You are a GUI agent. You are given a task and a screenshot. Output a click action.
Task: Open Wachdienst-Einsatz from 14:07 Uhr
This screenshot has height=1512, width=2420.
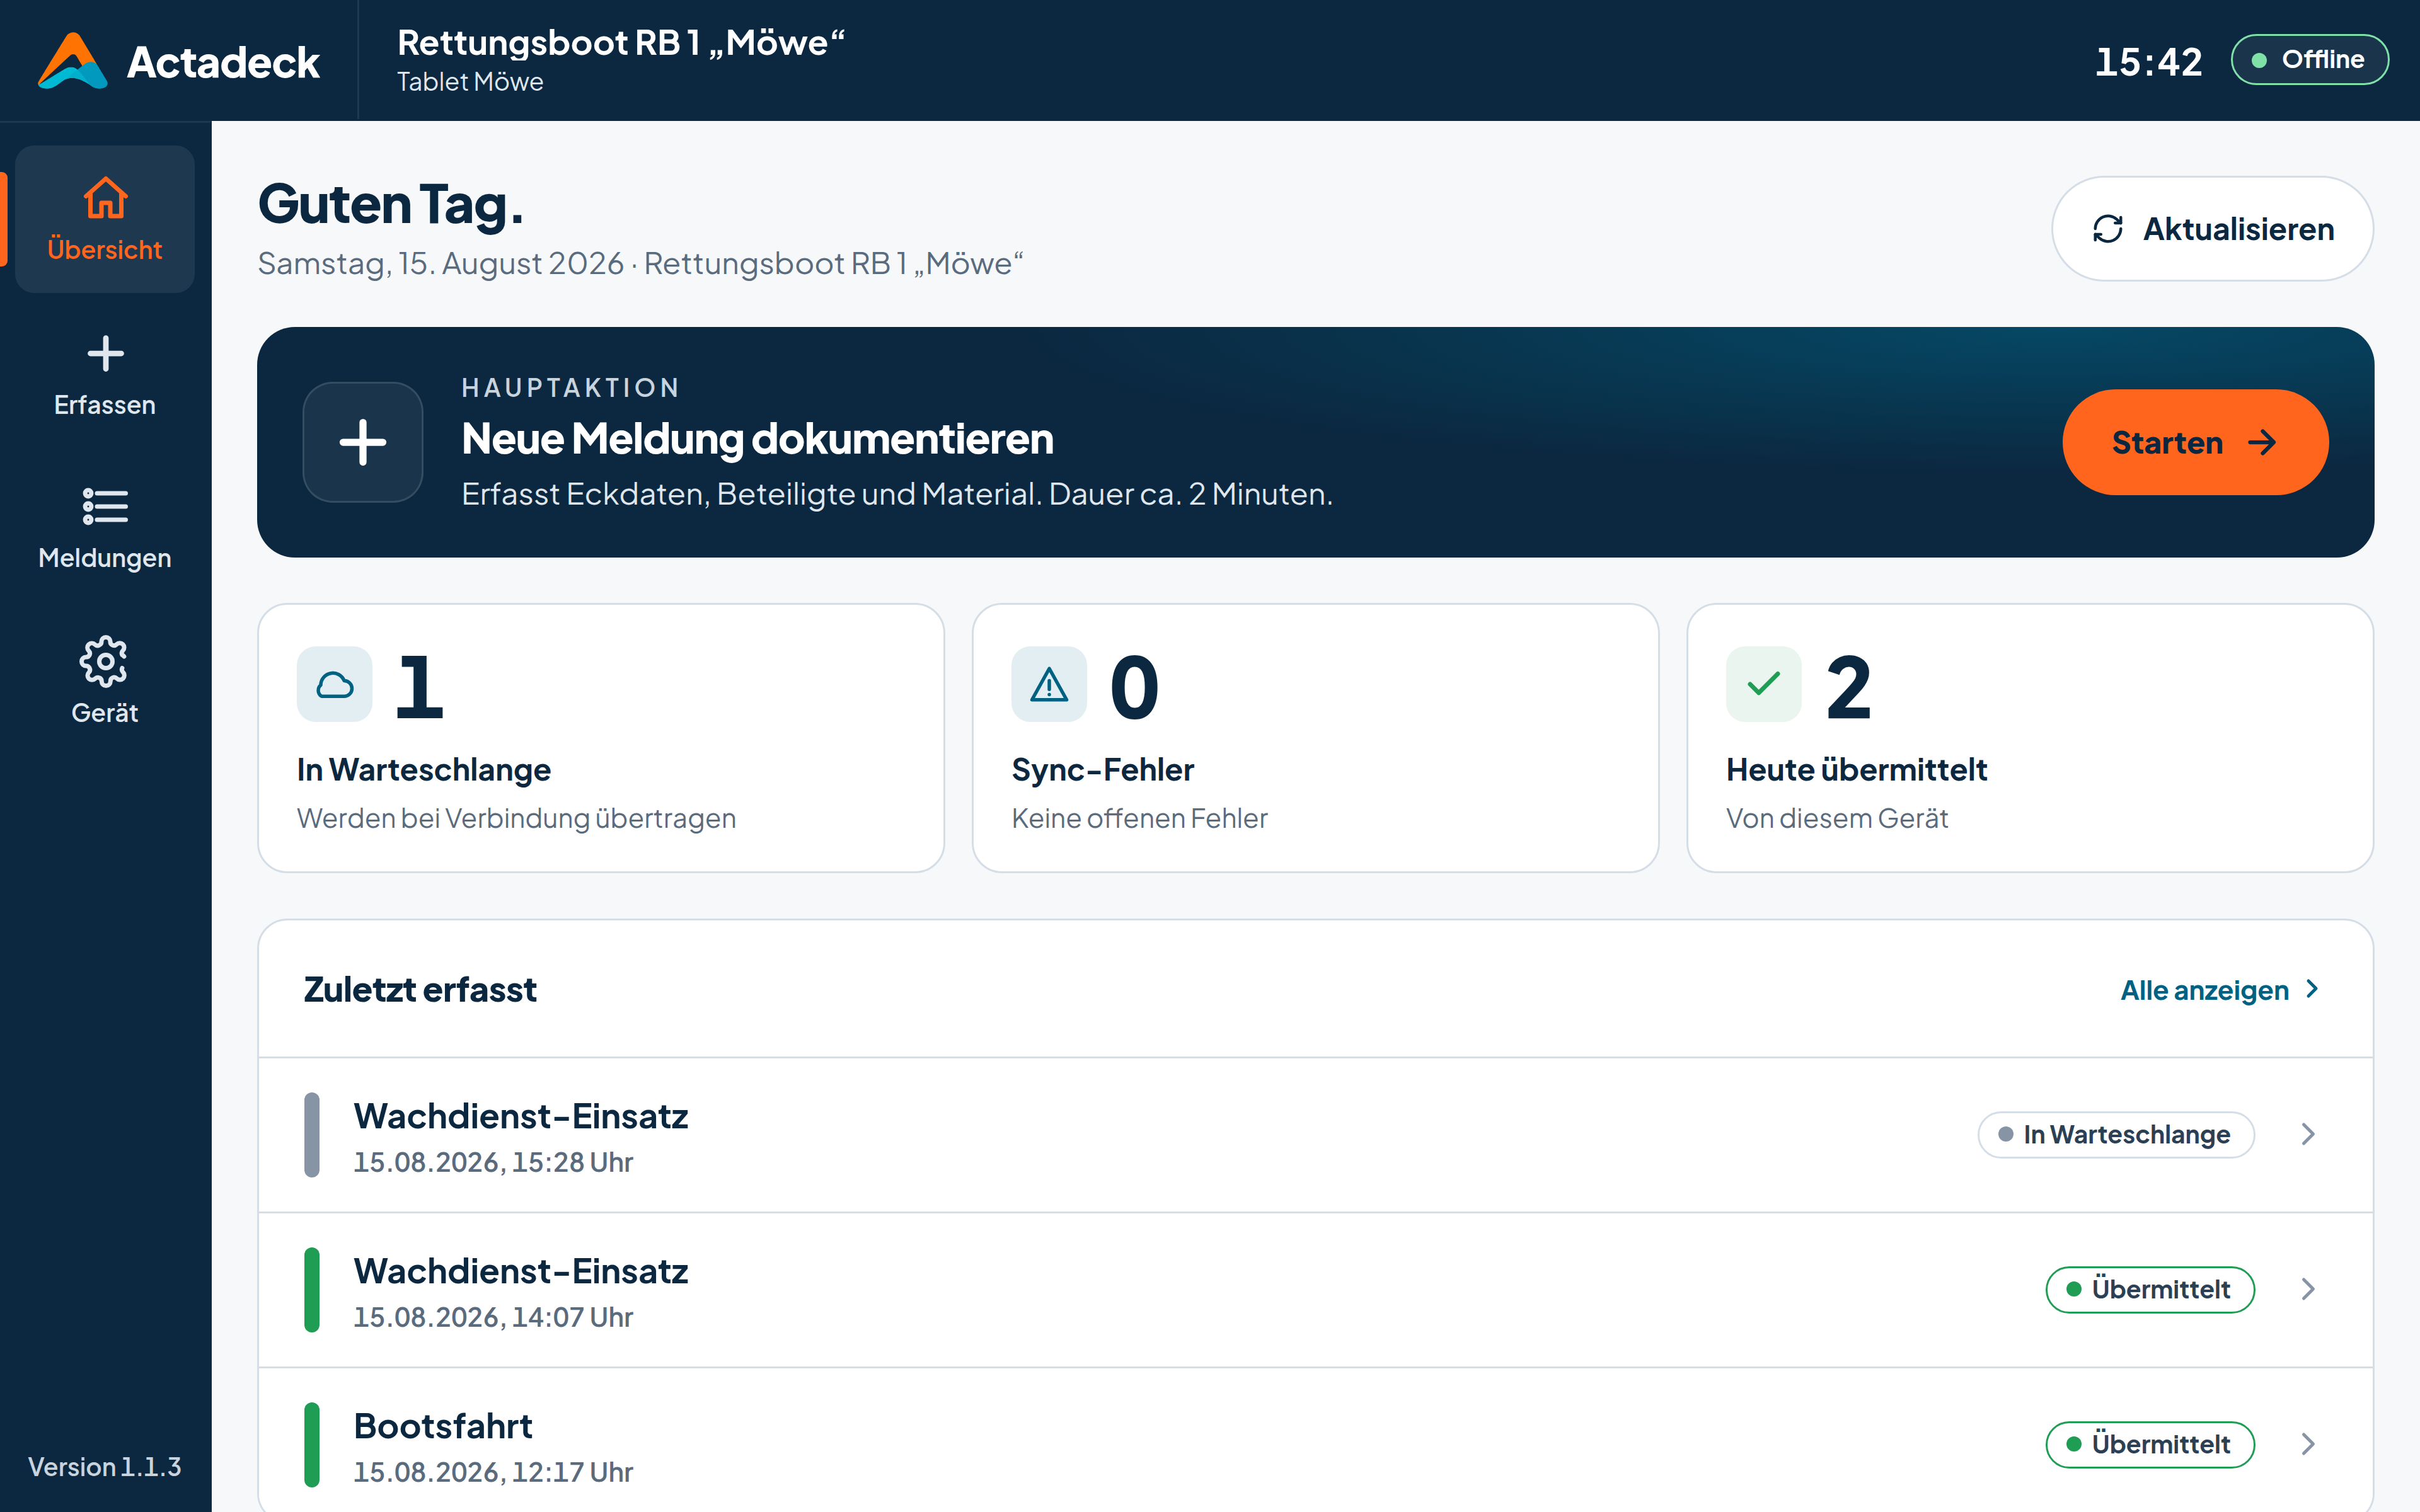(x=1315, y=1290)
